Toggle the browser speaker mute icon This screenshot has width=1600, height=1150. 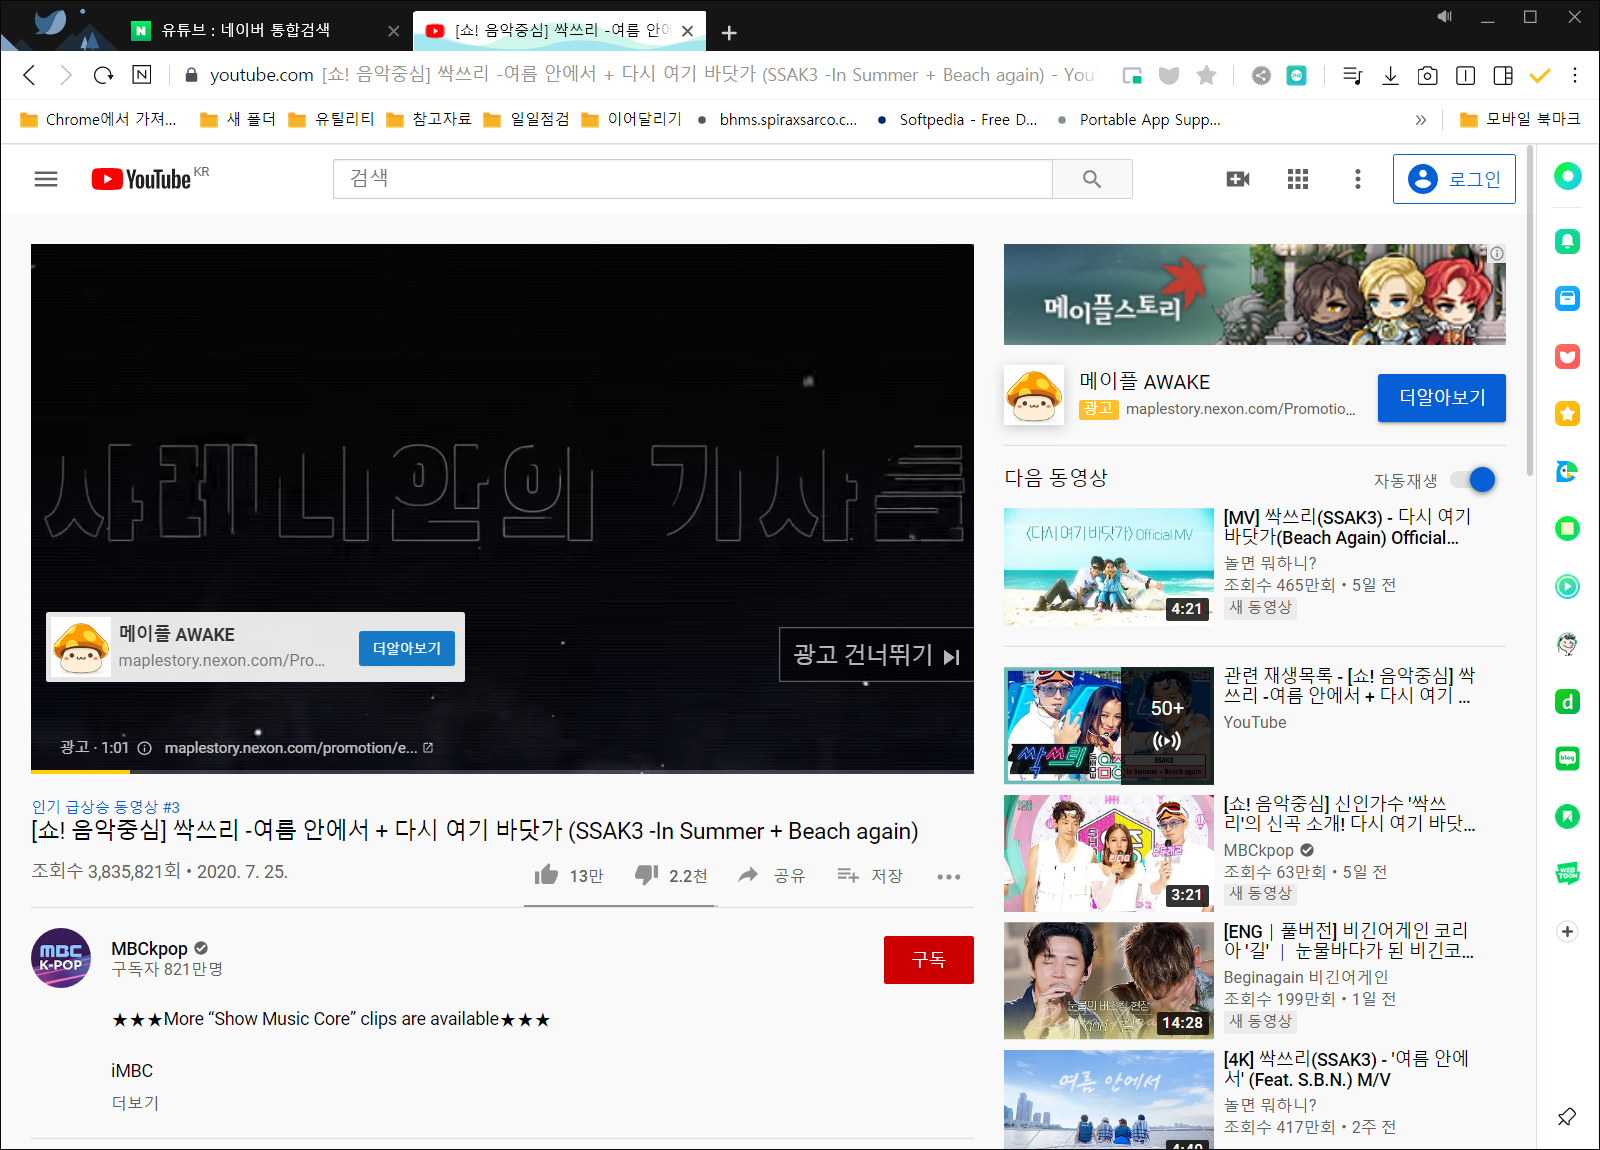(1445, 17)
